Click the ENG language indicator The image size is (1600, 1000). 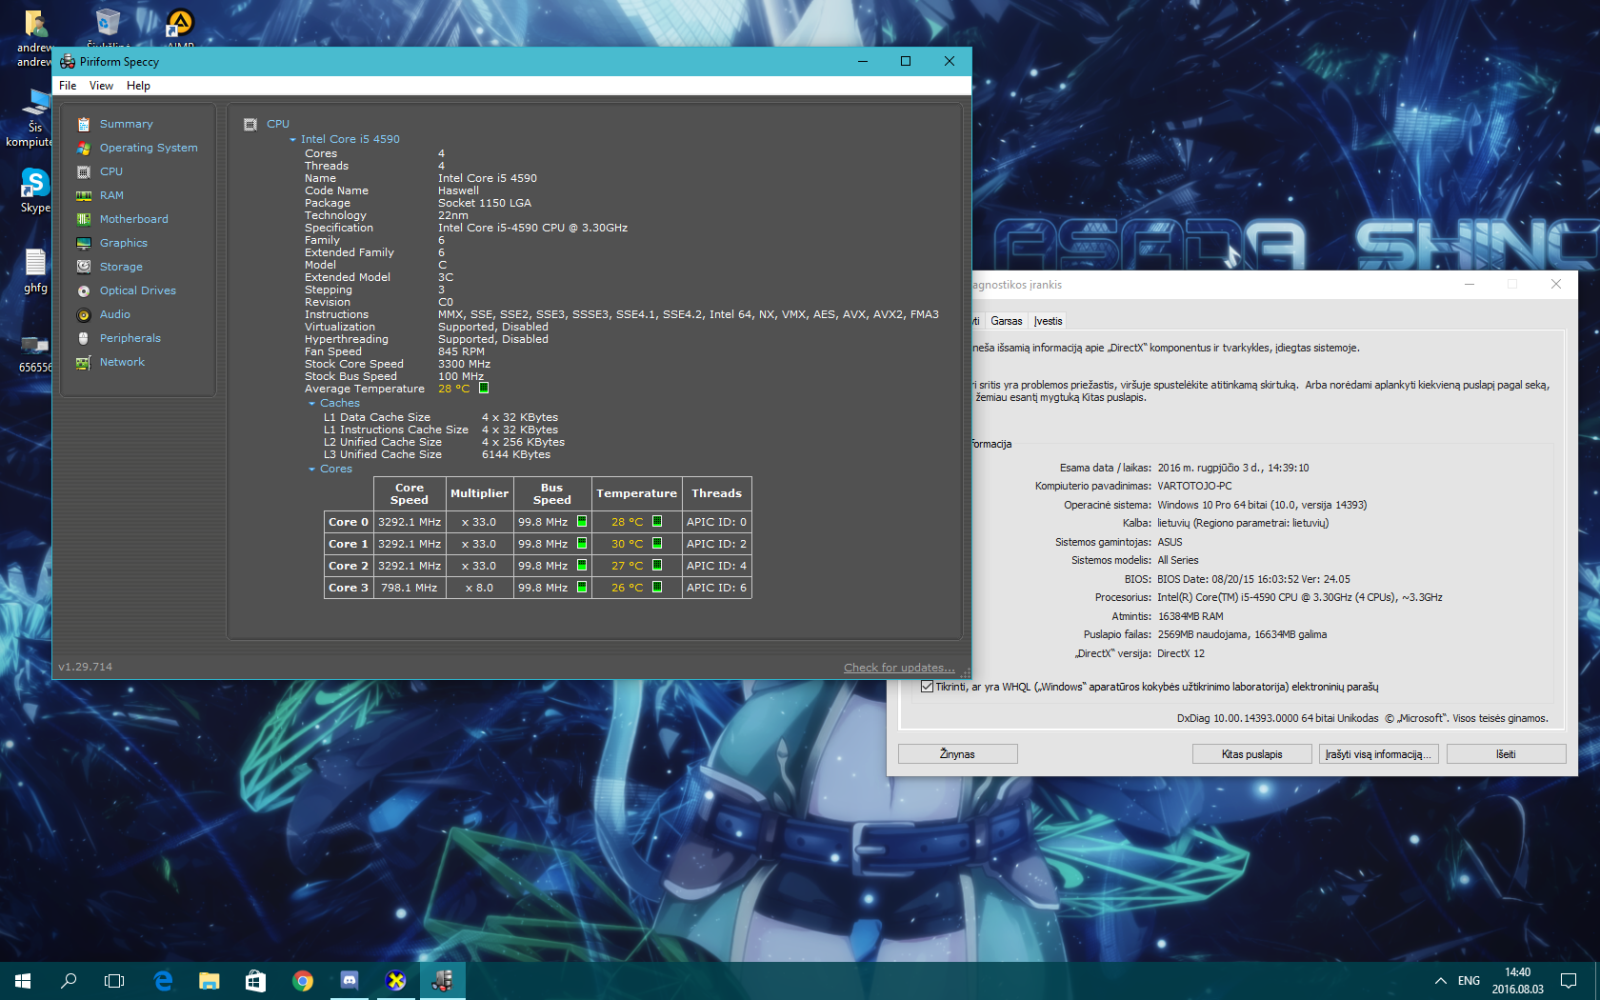(x=1469, y=981)
